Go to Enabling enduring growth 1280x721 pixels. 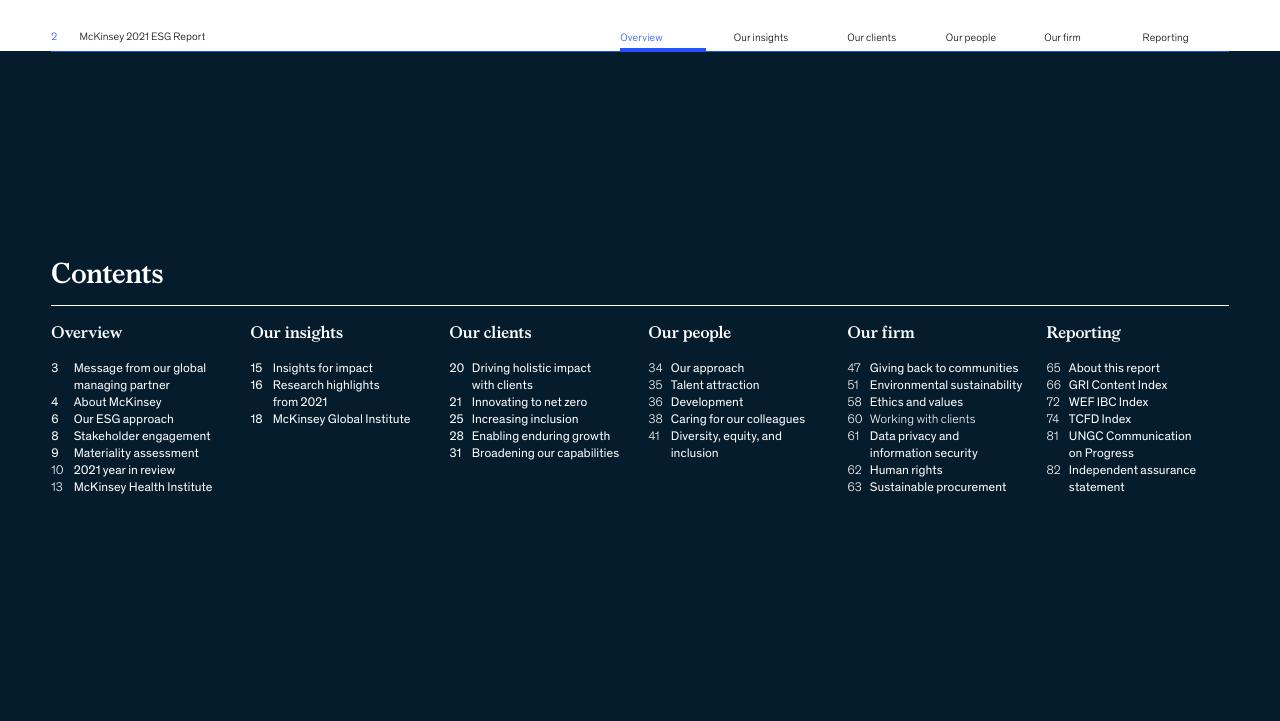(x=540, y=436)
